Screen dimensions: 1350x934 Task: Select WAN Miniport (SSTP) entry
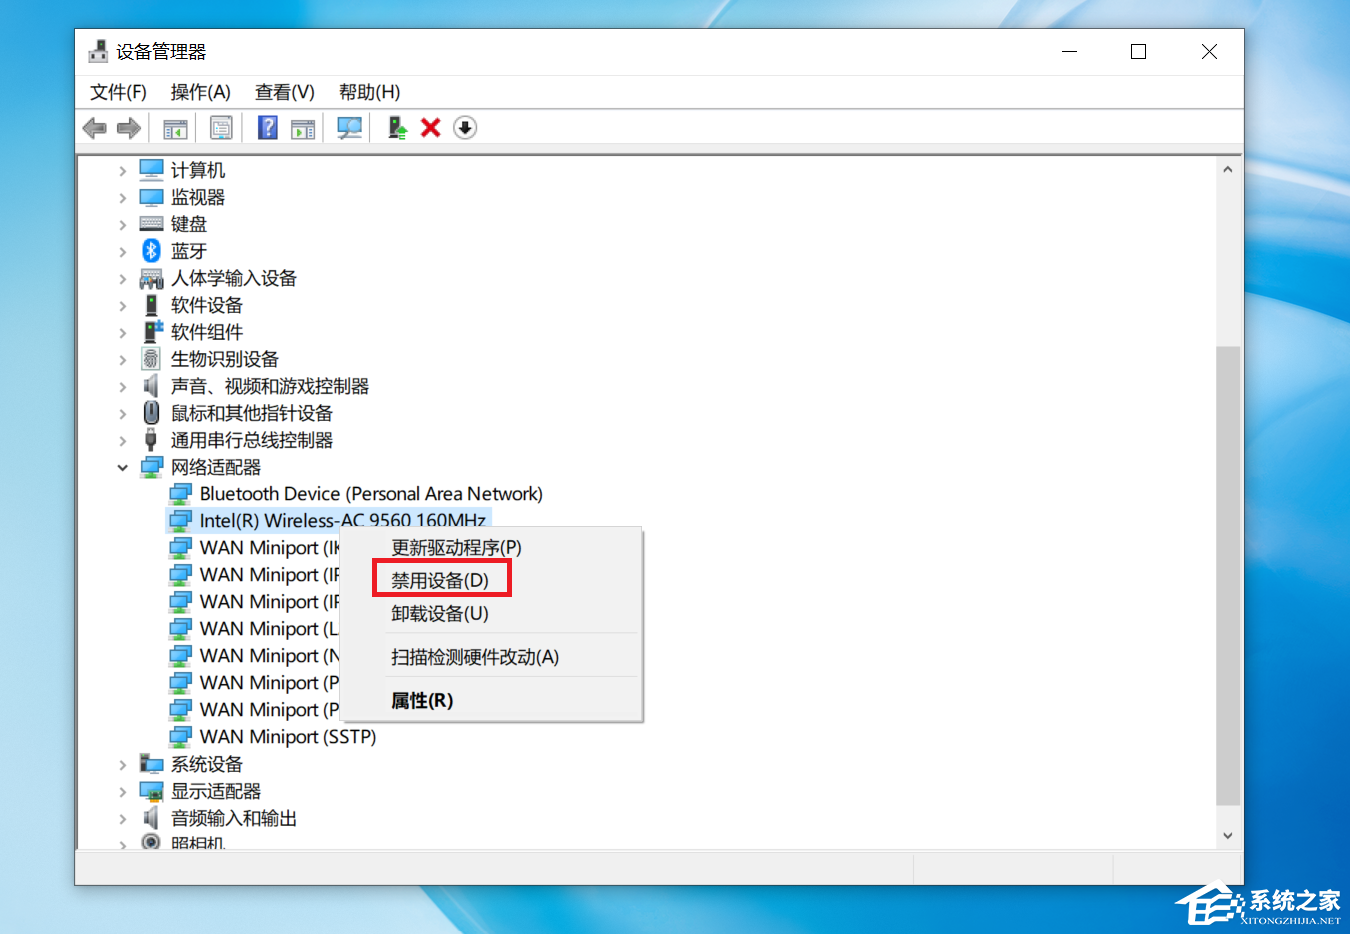click(288, 736)
